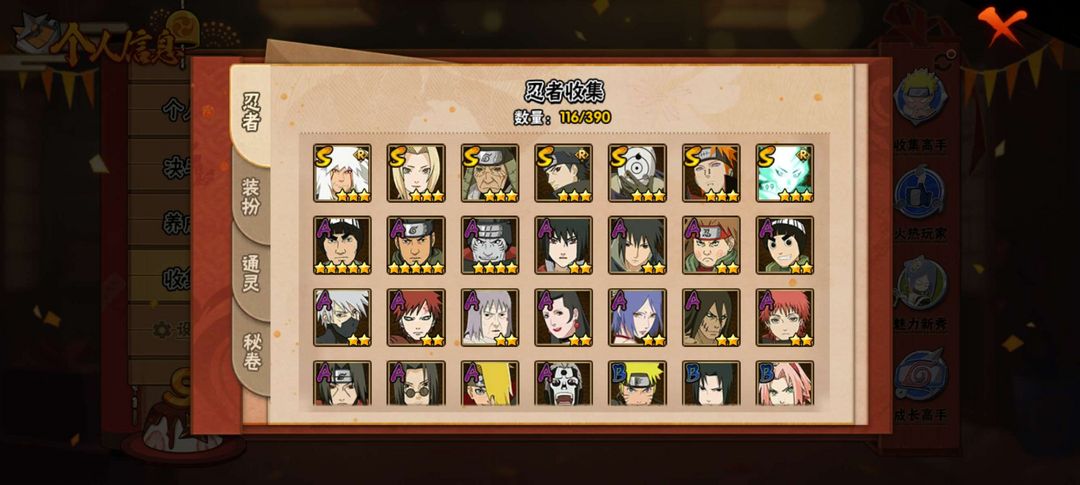Select S-rank Jiraiya ninja portrait

[342, 173]
